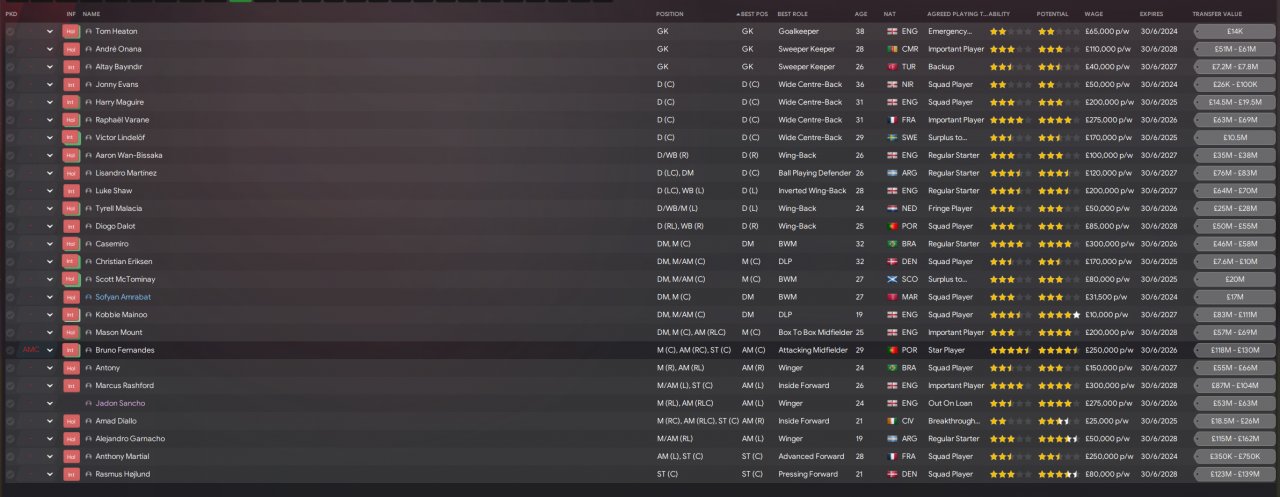The image size is (1280, 497).
Task: Toggle the picked circle for Jonny Evans
Action: [x=10, y=85]
